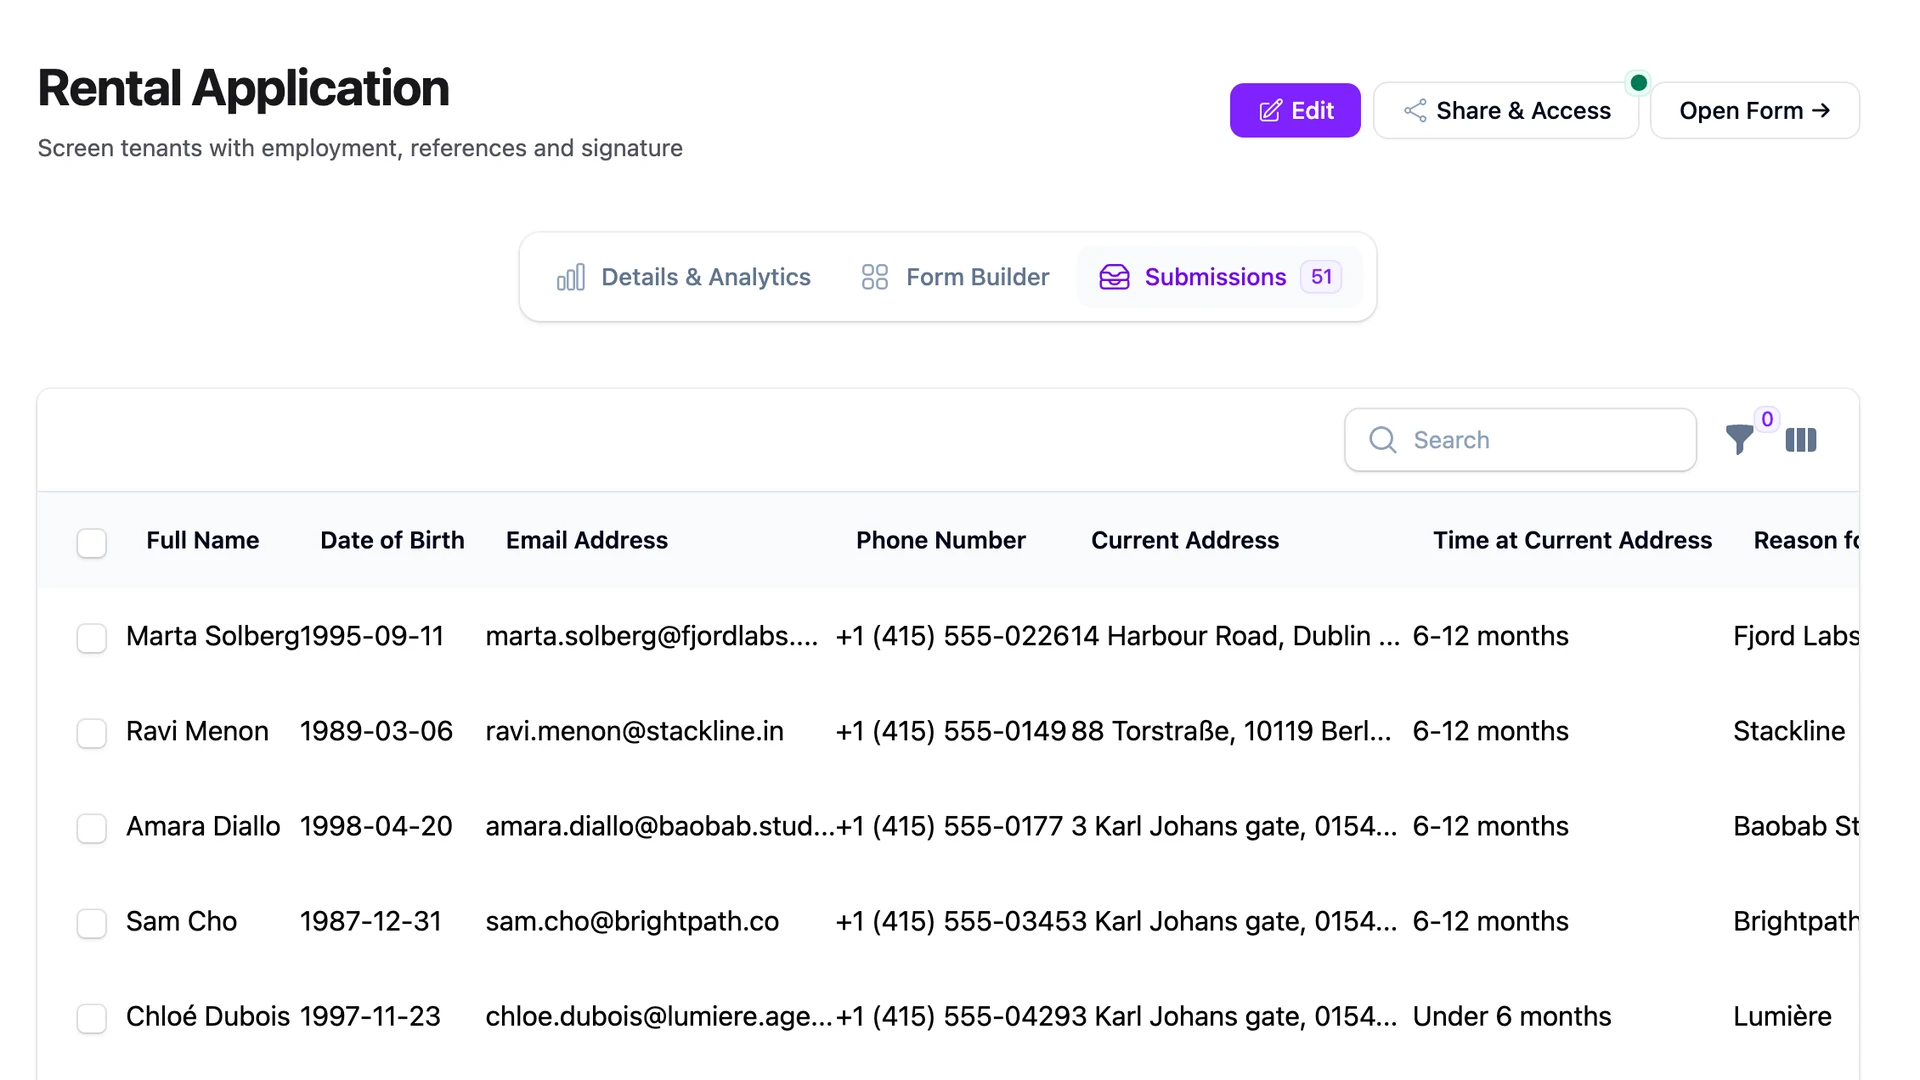Click Time at Current Address header
This screenshot has height=1080, width=1920.
click(1572, 540)
